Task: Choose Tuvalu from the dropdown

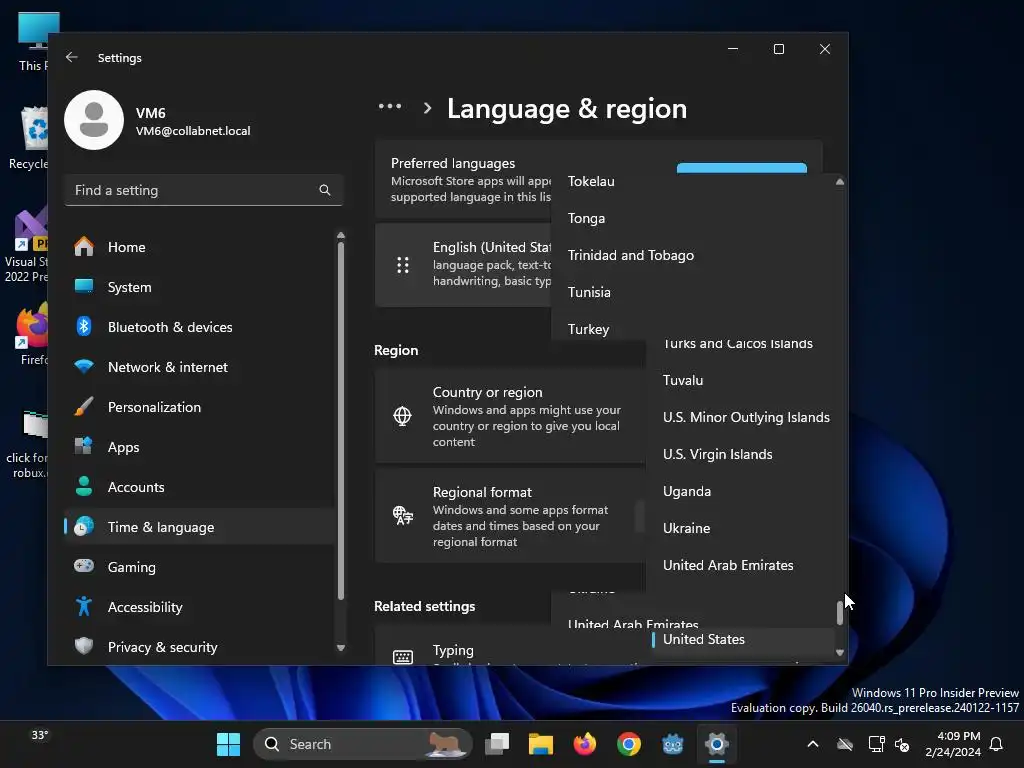Action: coord(682,380)
